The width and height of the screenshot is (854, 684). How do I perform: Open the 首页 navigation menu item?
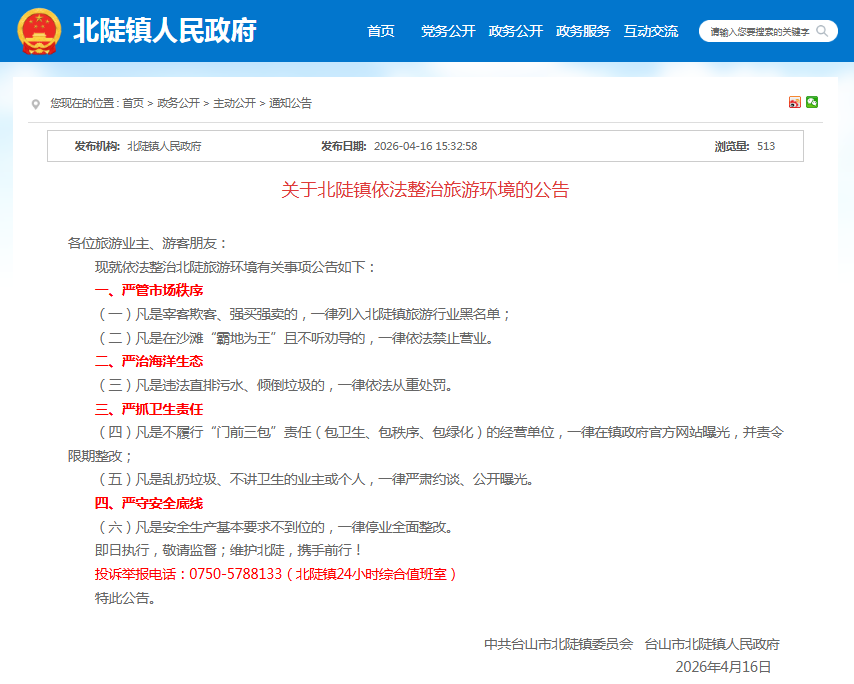[381, 31]
